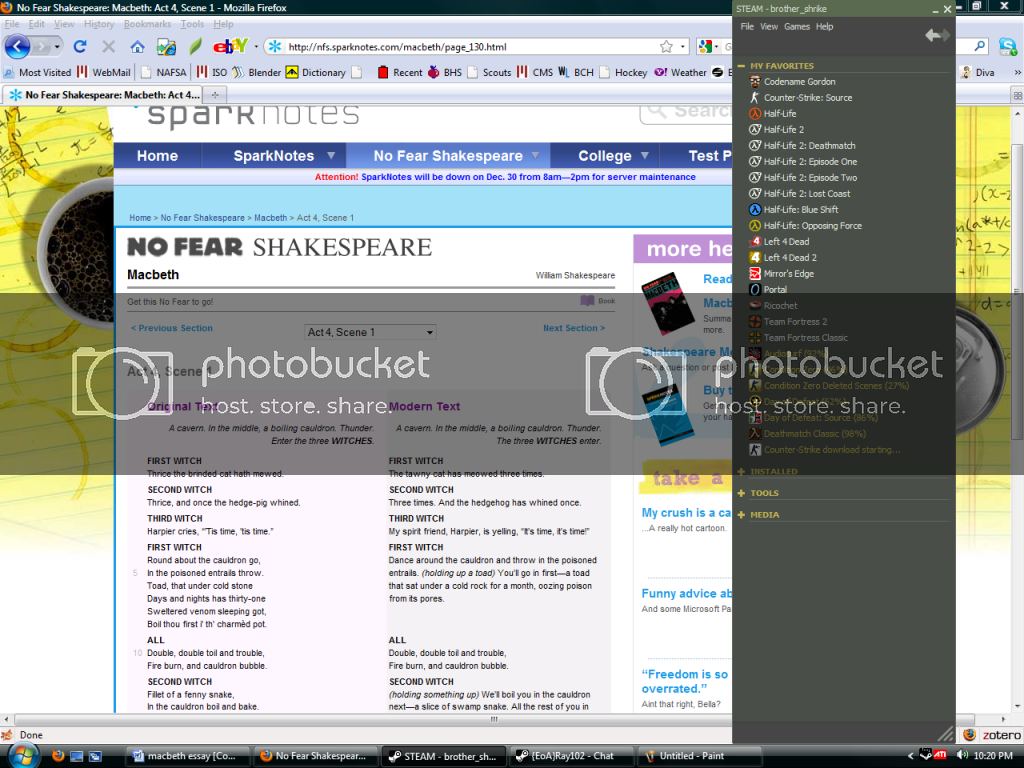Expand the Media section in Steam
The width and height of the screenshot is (1024, 768).
coord(741,515)
